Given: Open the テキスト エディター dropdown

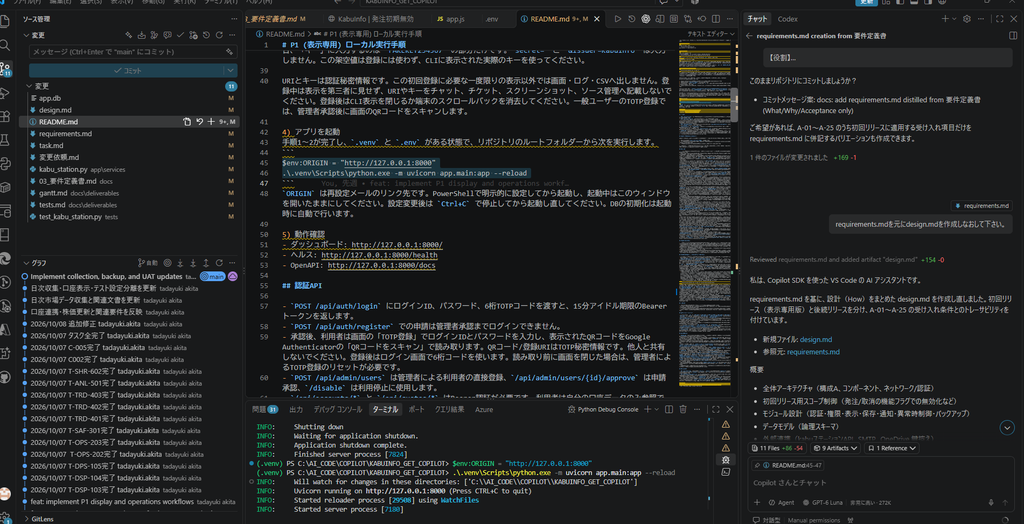Looking at the screenshot, I should pyautogui.click(x=712, y=33).
